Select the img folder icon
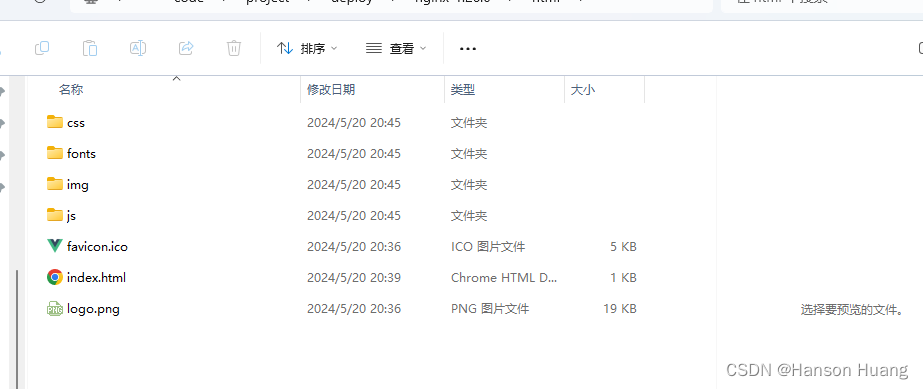The width and height of the screenshot is (923, 389). pos(55,184)
